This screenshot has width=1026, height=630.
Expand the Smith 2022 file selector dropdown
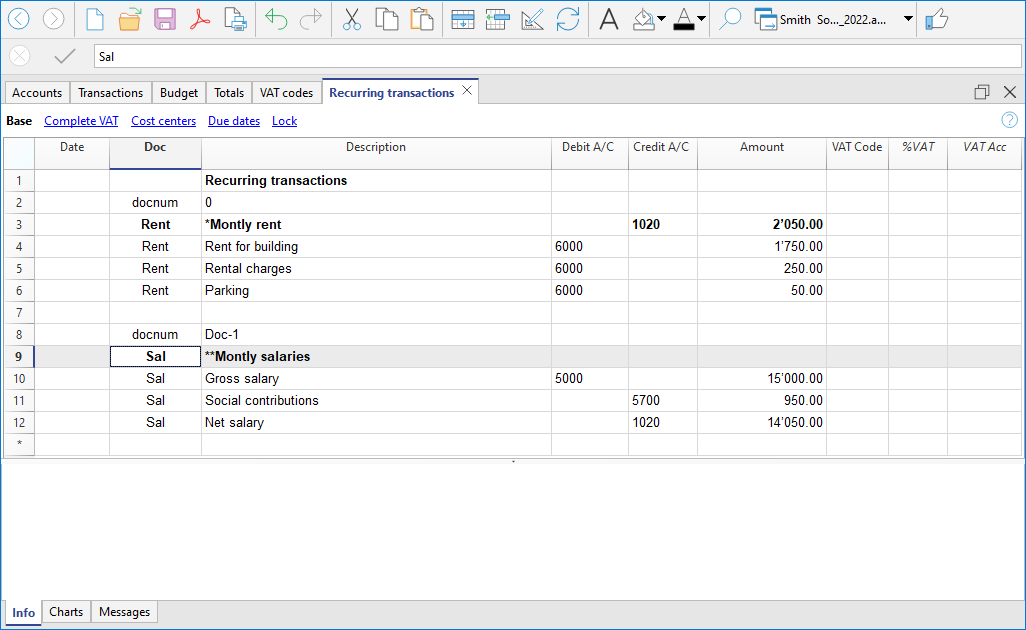click(x=905, y=19)
